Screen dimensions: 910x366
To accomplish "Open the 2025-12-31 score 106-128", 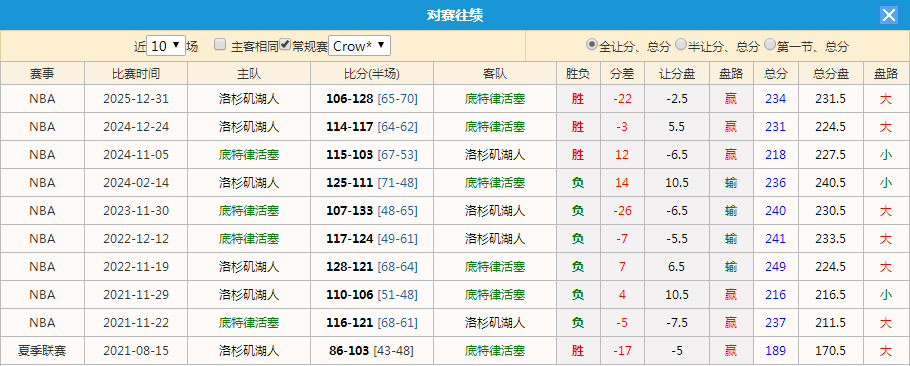I will [349, 99].
